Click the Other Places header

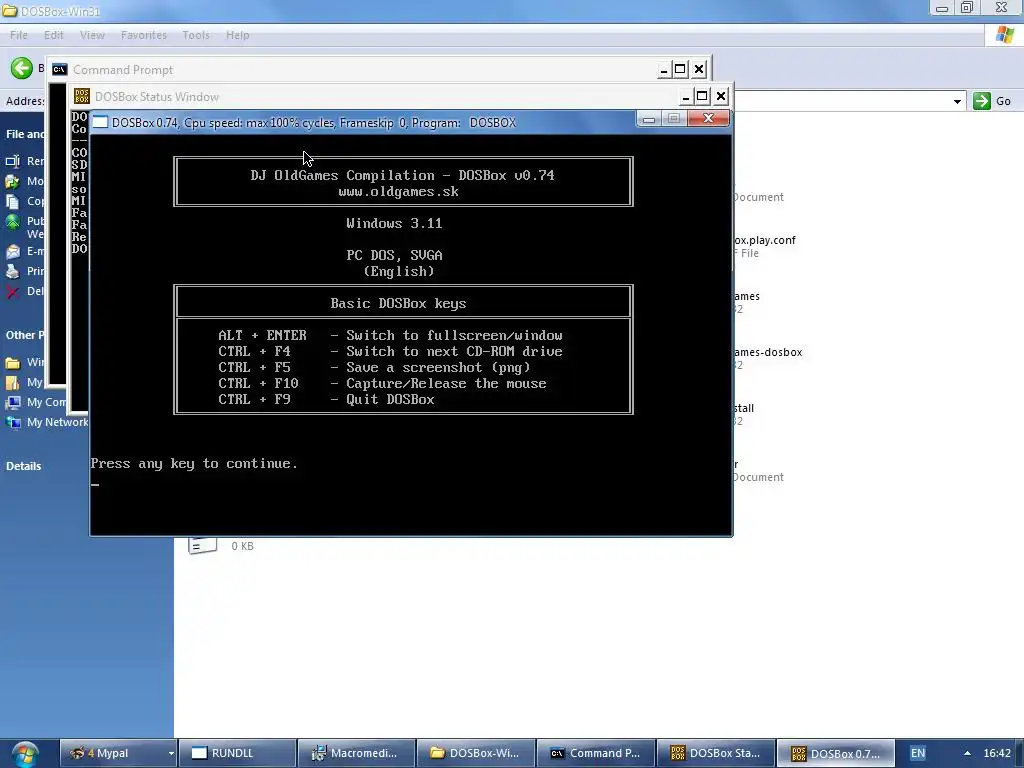[25, 335]
